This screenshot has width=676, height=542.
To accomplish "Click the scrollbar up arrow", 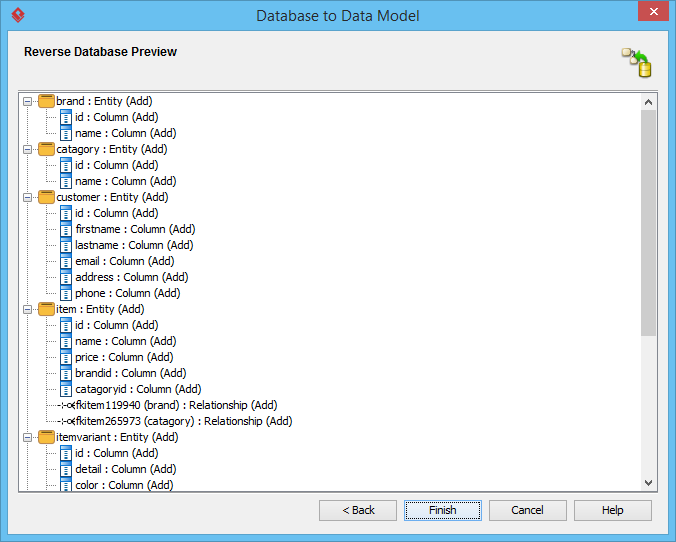I will (648, 102).
